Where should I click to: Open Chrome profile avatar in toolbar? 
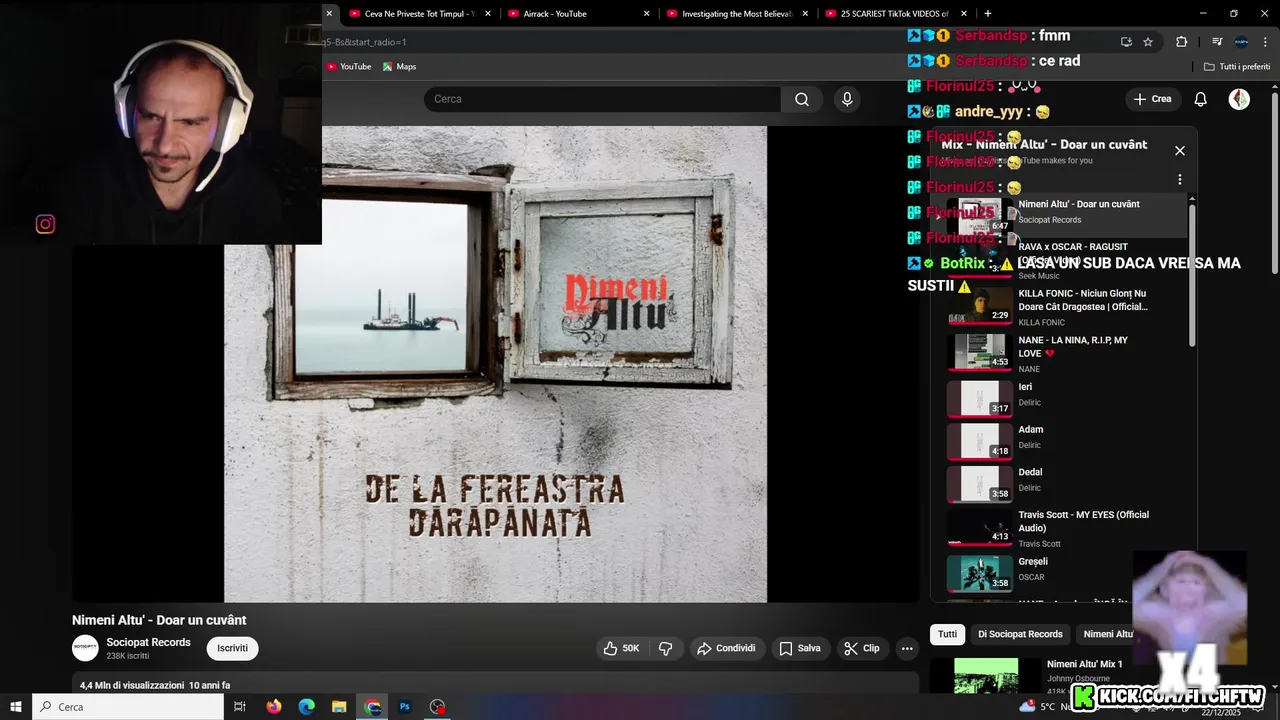tap(1241, 42)
